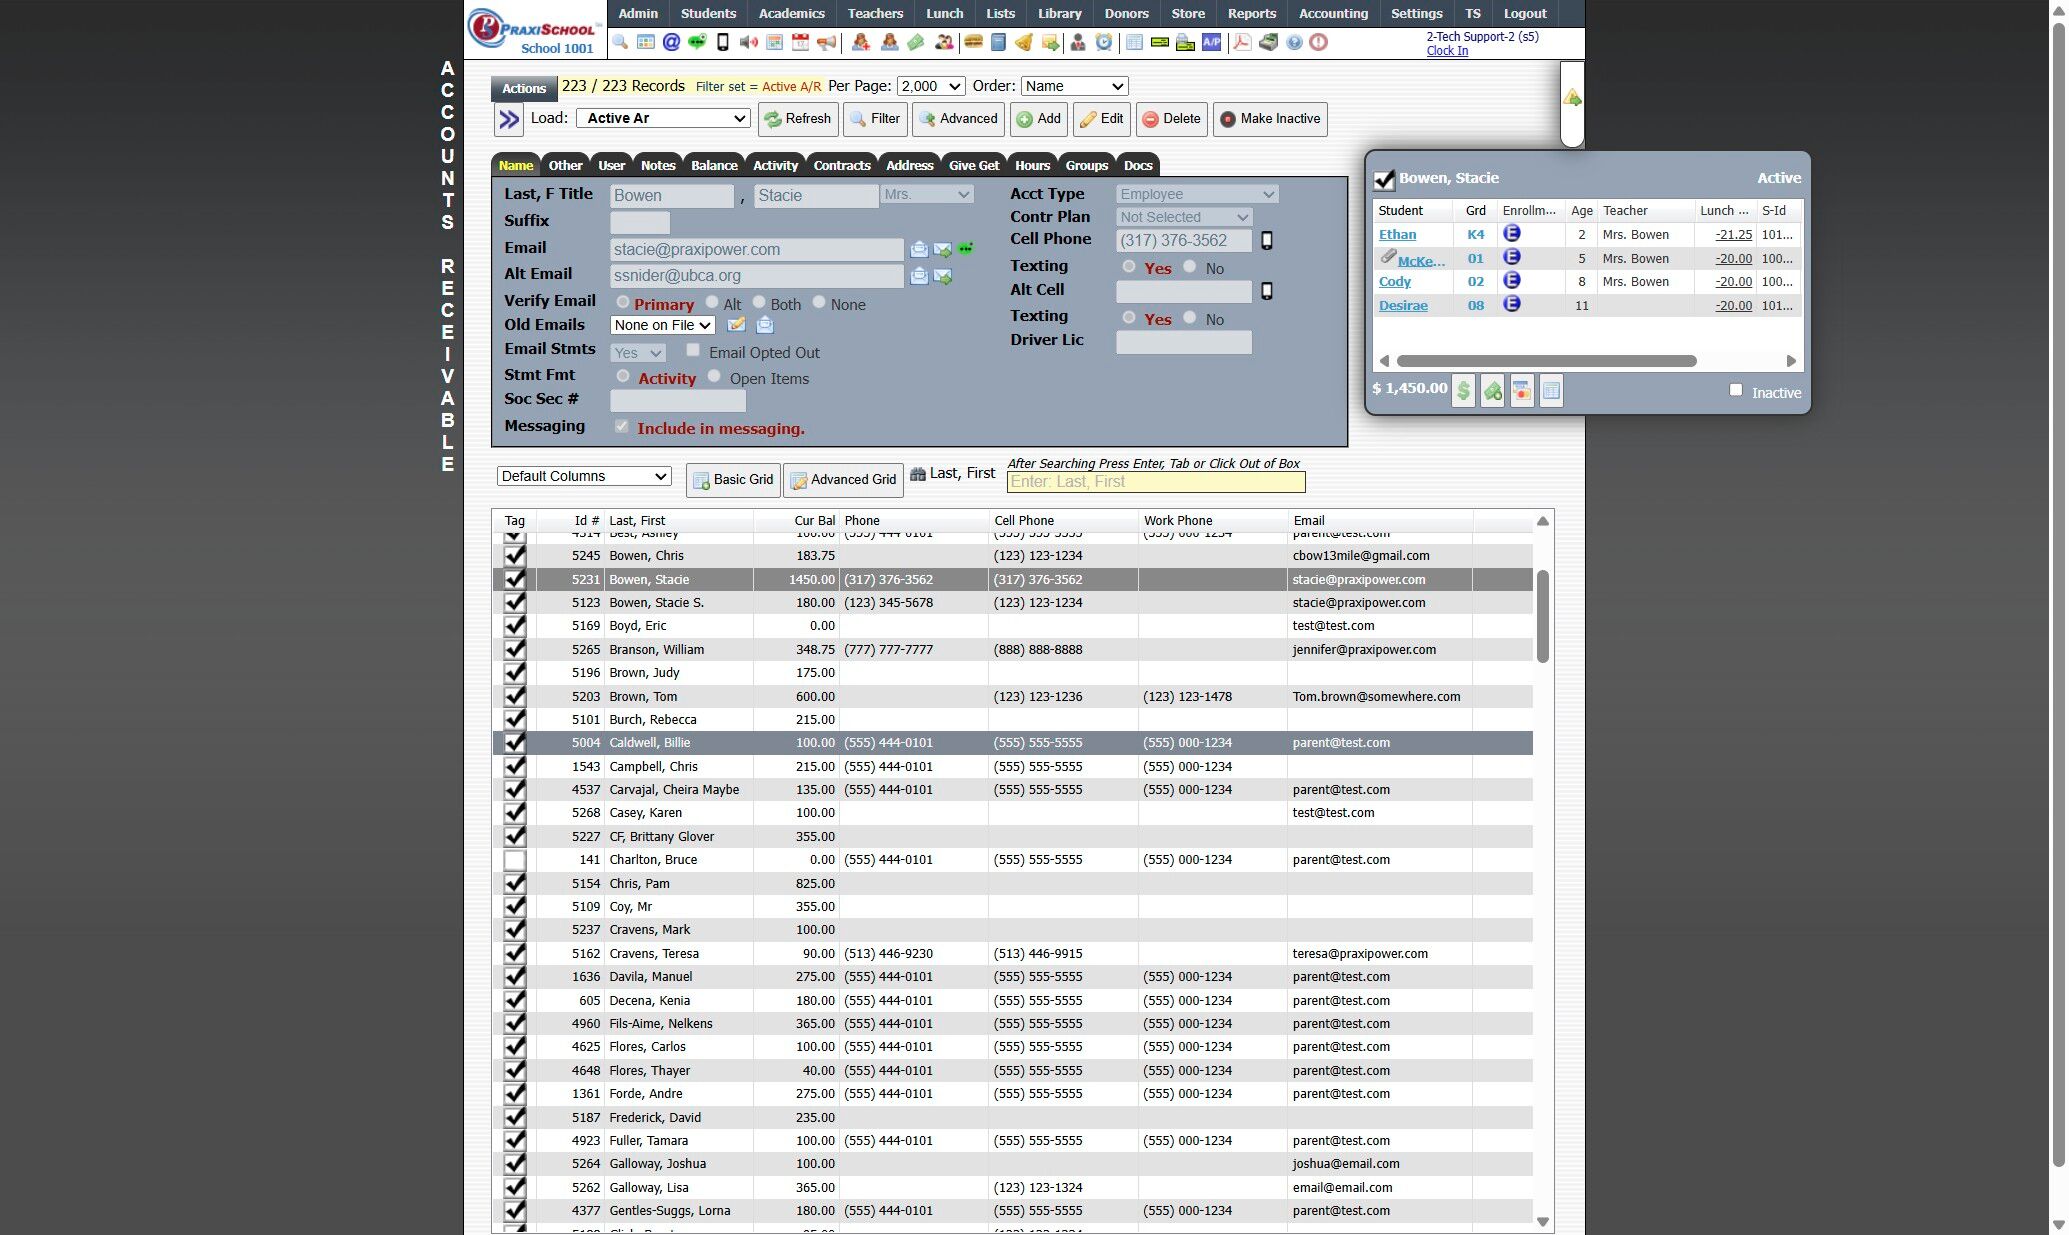
Task: Click the Make Inactive button
Action: tap(1270, 119)
